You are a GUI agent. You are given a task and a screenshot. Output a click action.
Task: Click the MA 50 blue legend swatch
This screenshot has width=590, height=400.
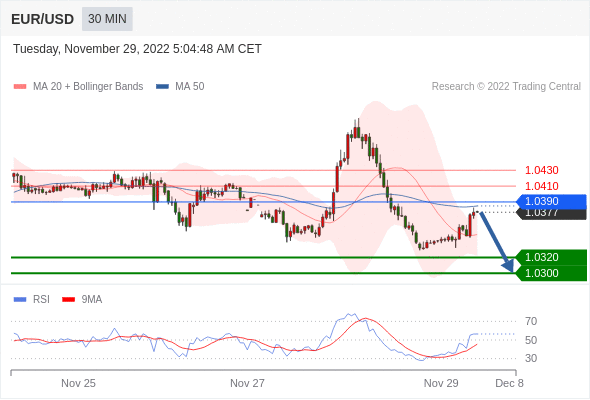(x=162, y=87)
